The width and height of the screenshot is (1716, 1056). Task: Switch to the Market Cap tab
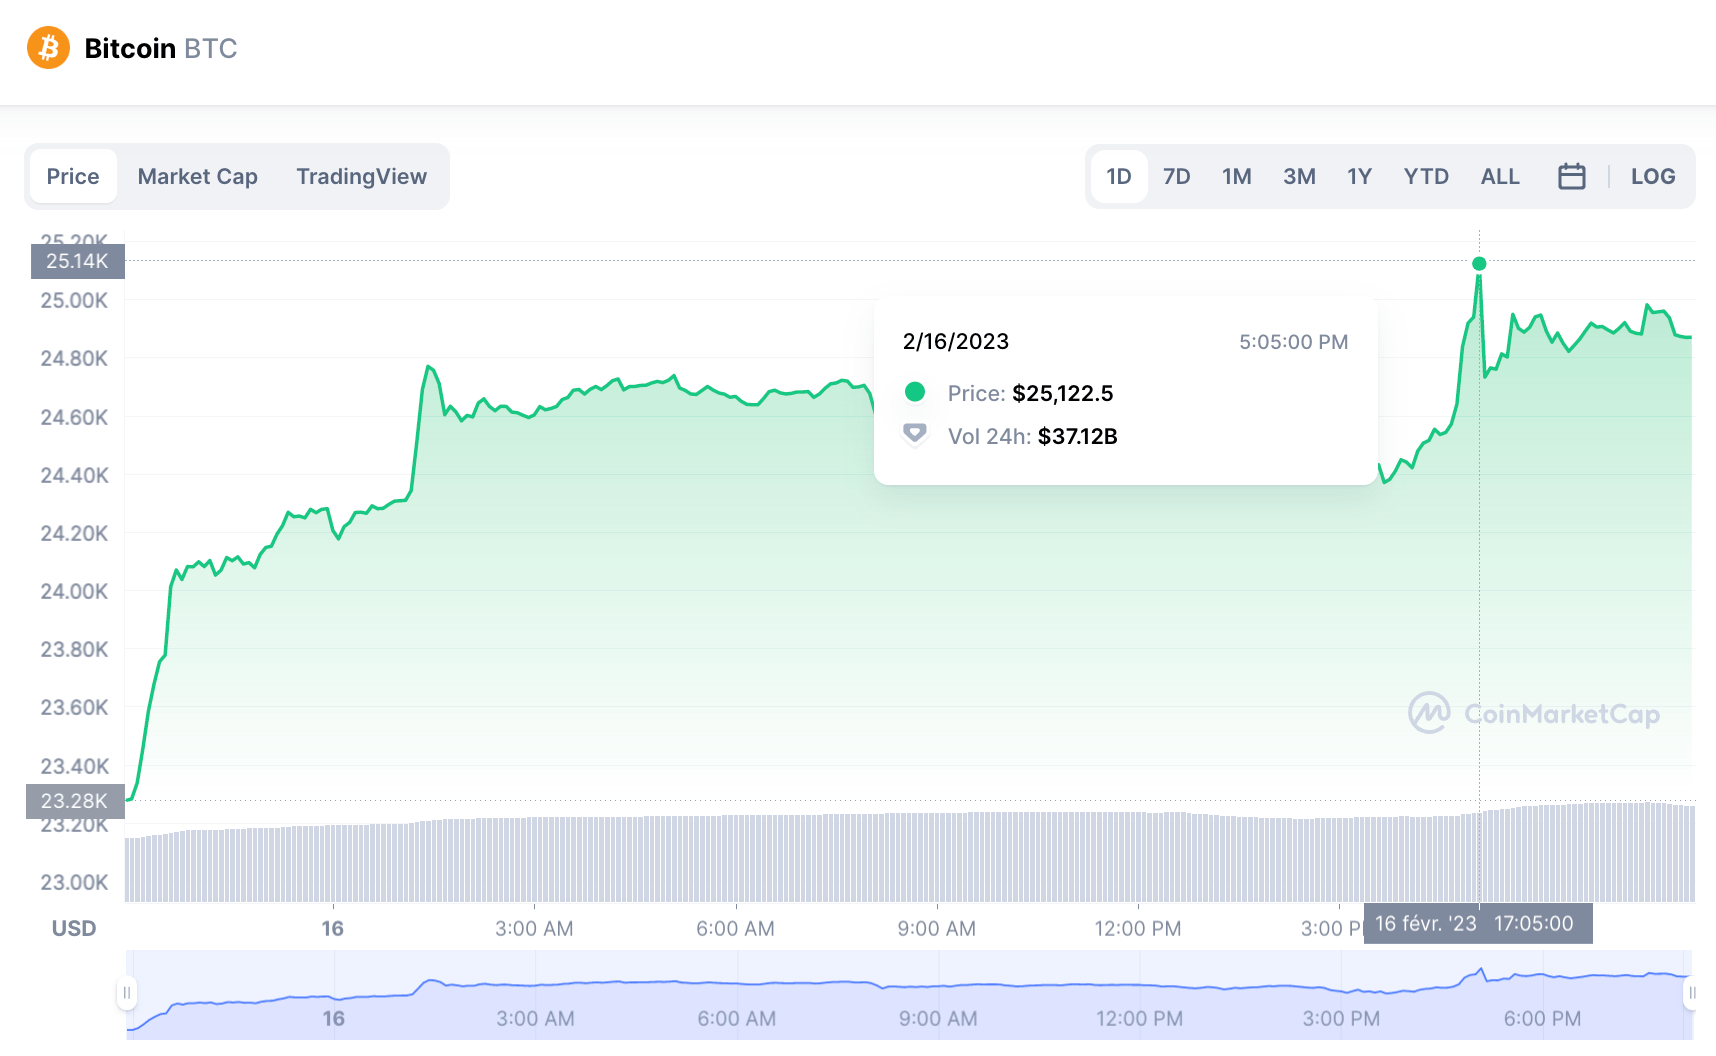197,176
